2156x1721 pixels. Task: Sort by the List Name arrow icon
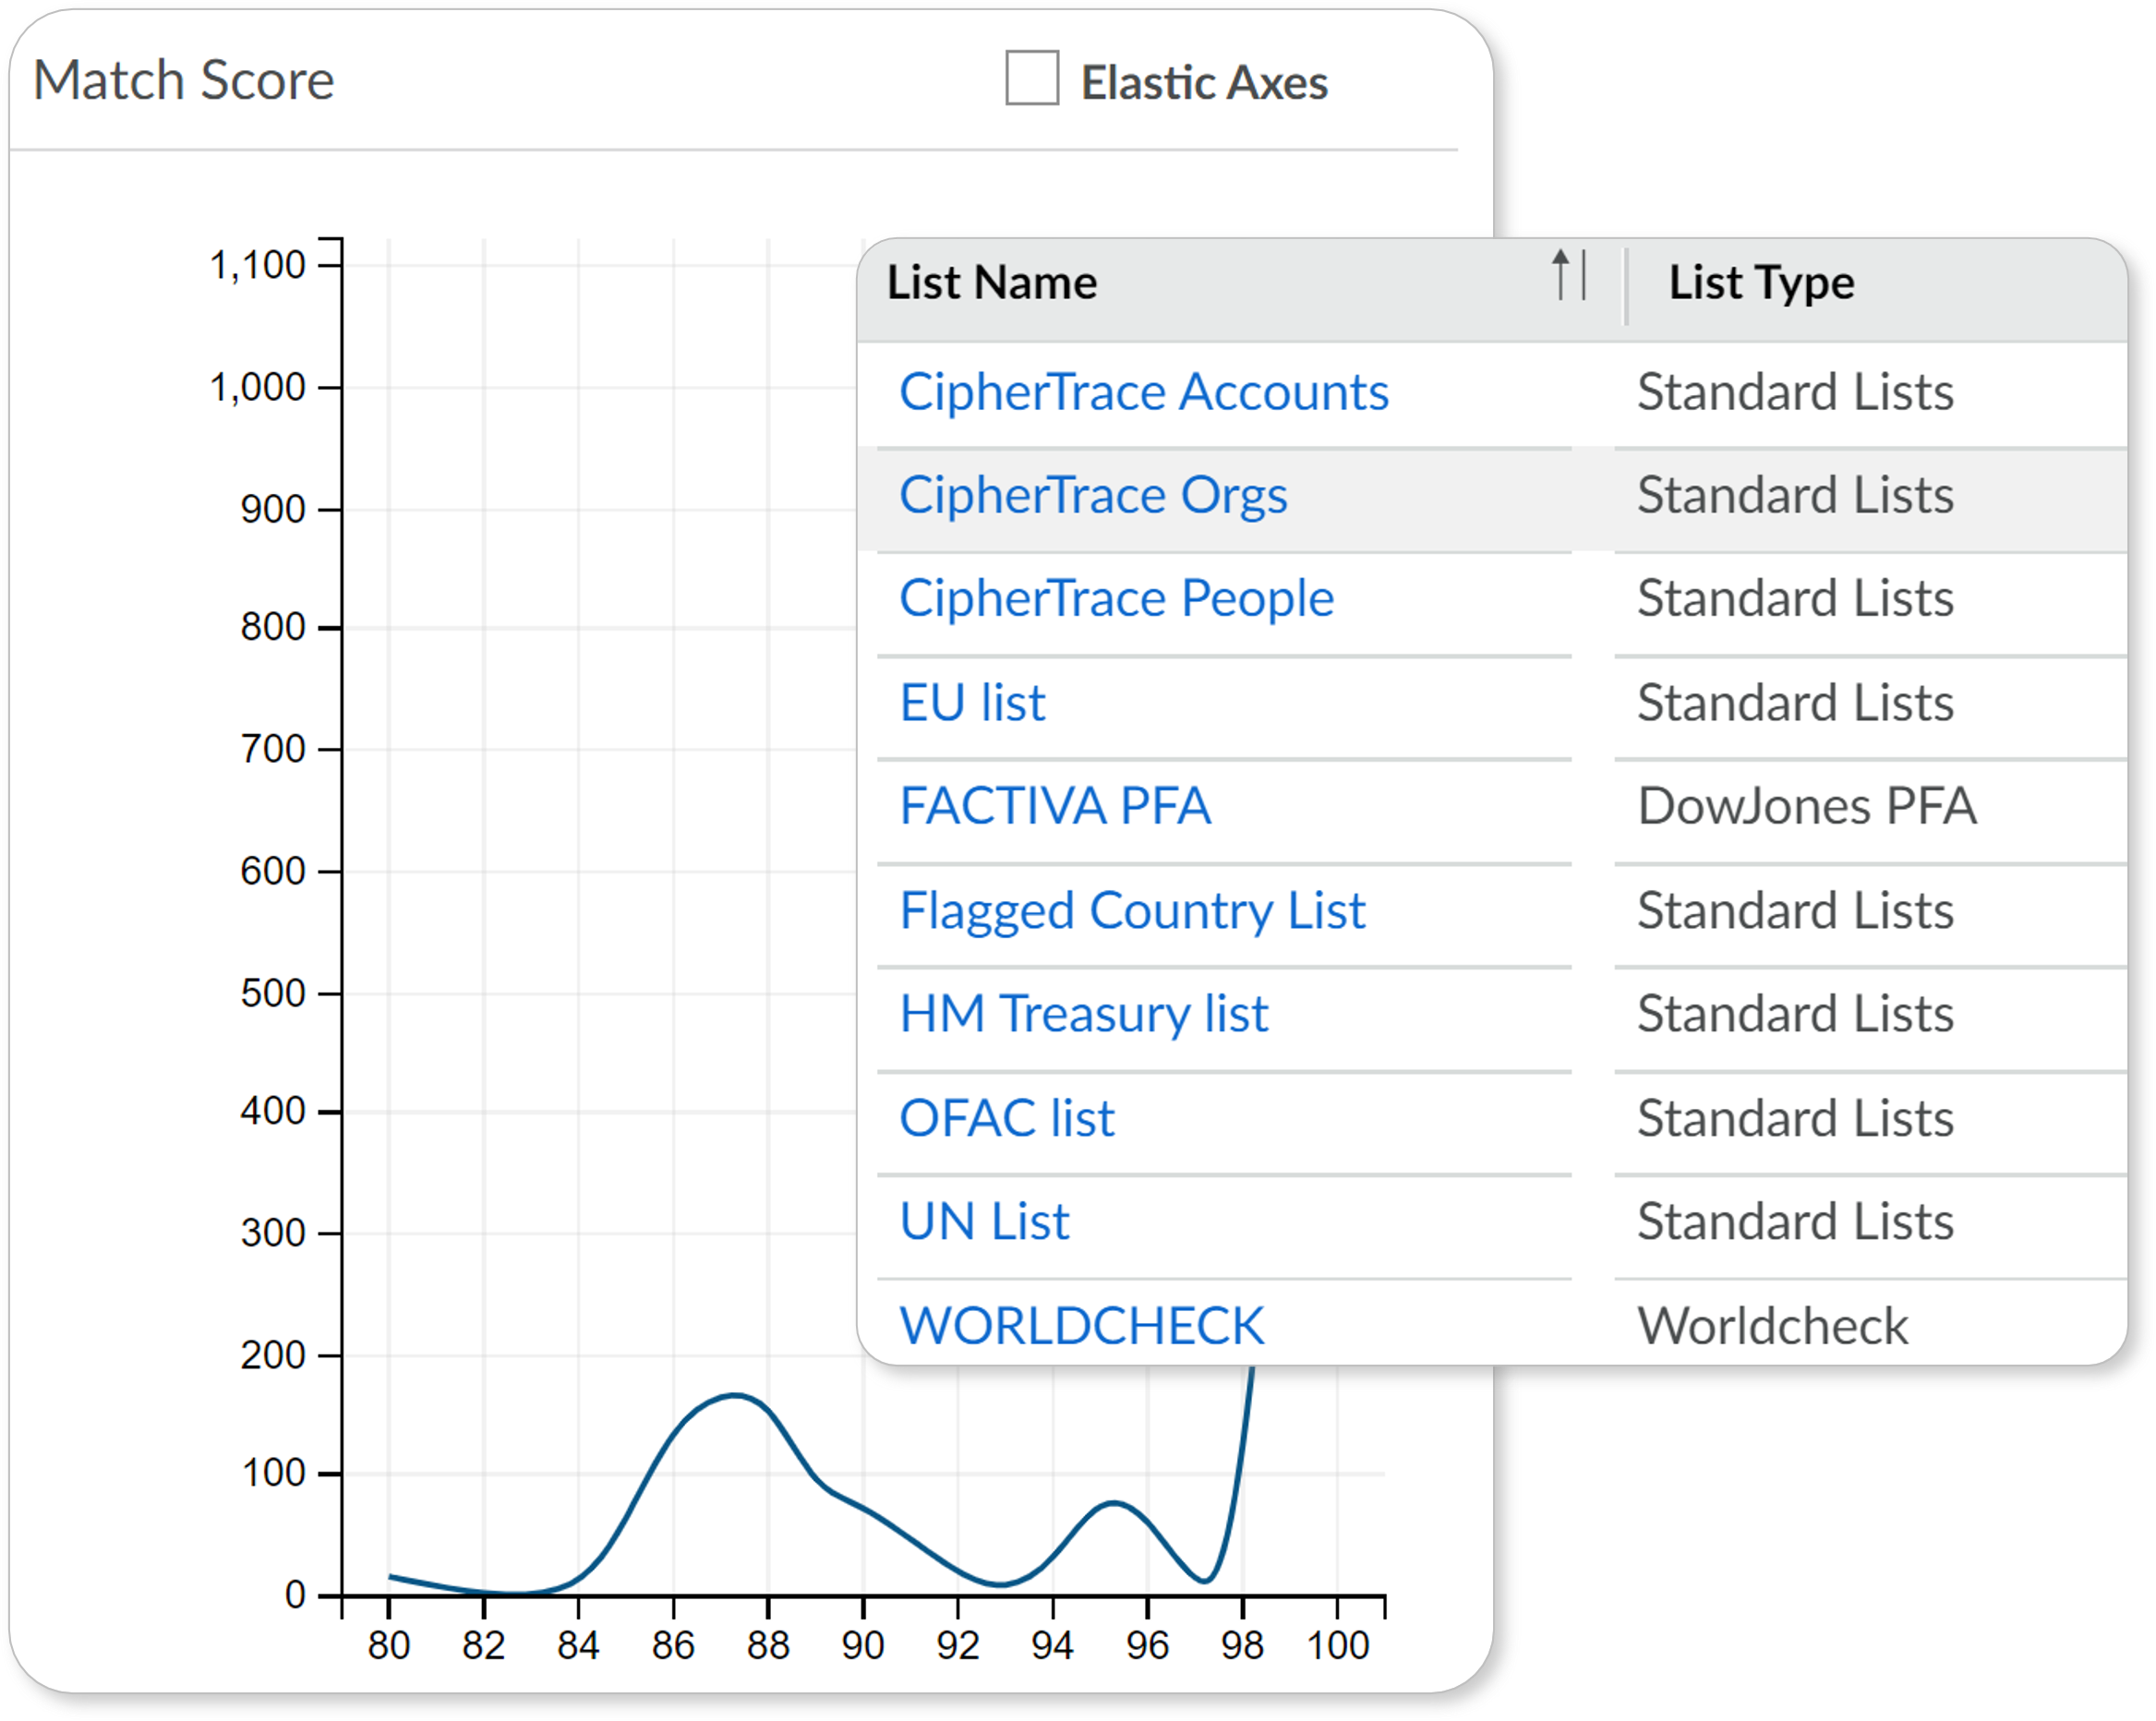[x=1569, y=275]
